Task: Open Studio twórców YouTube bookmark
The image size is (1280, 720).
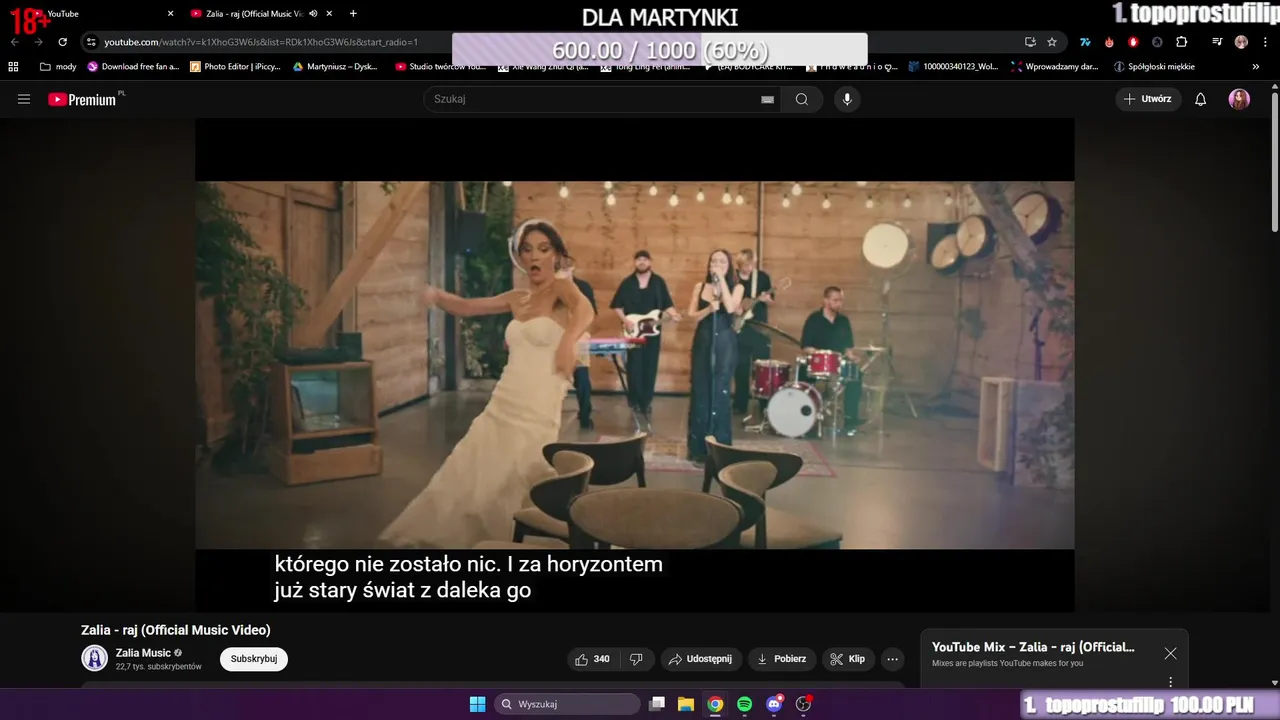Action: click(441, 67)
